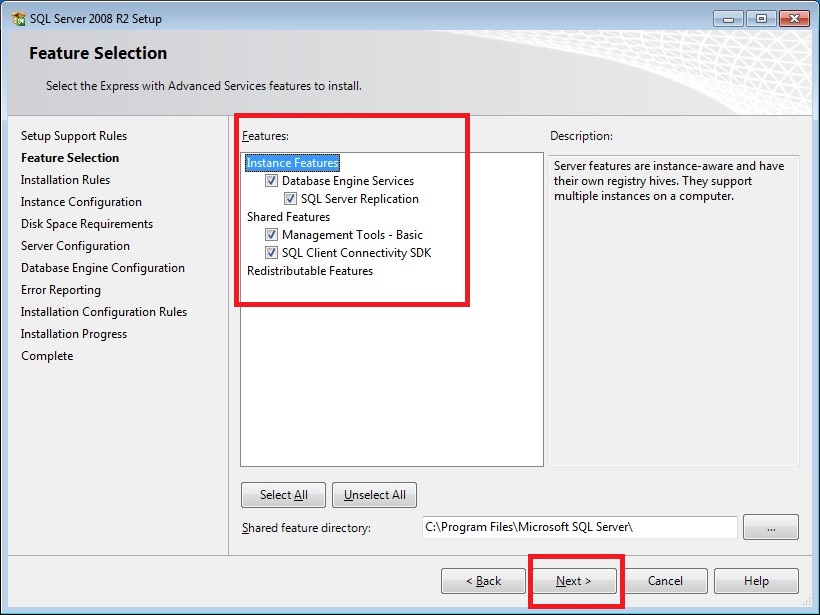Toggle SQL Server Replication checkbox
Image resolution: width=820 pixels, height=615 pixels.
pos(290,199)
